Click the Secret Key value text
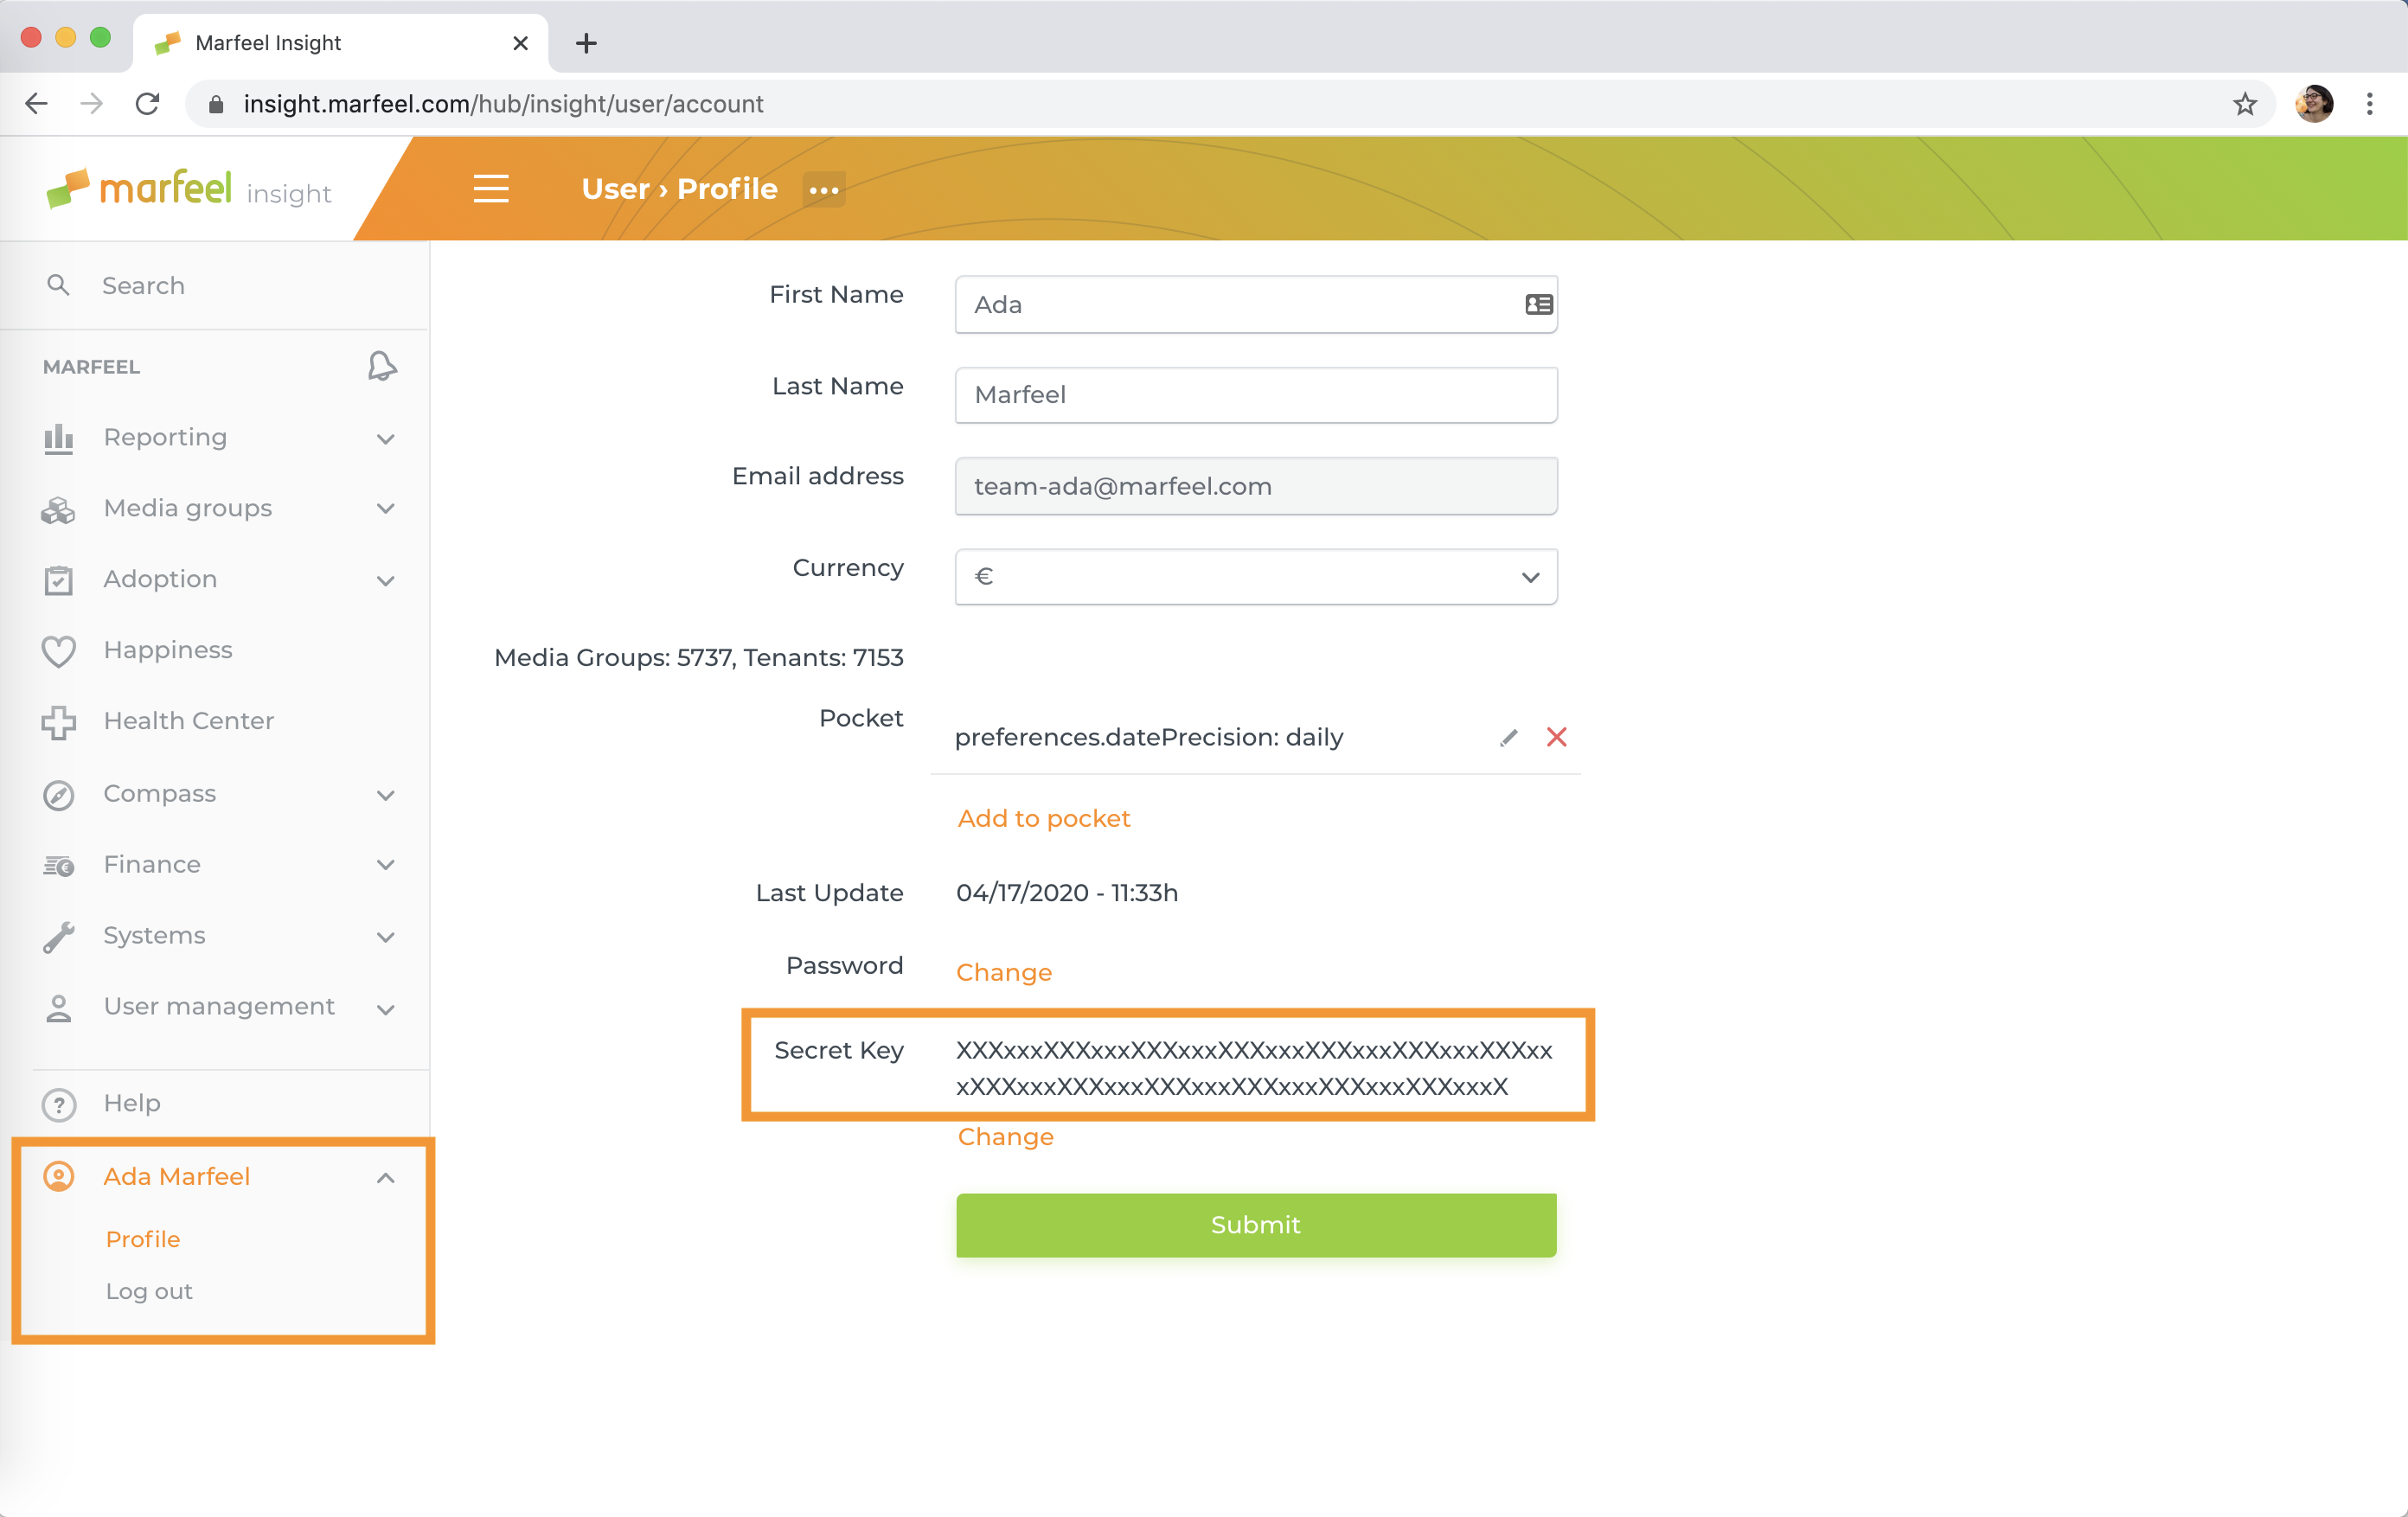 click(x=1254, y=1068)
